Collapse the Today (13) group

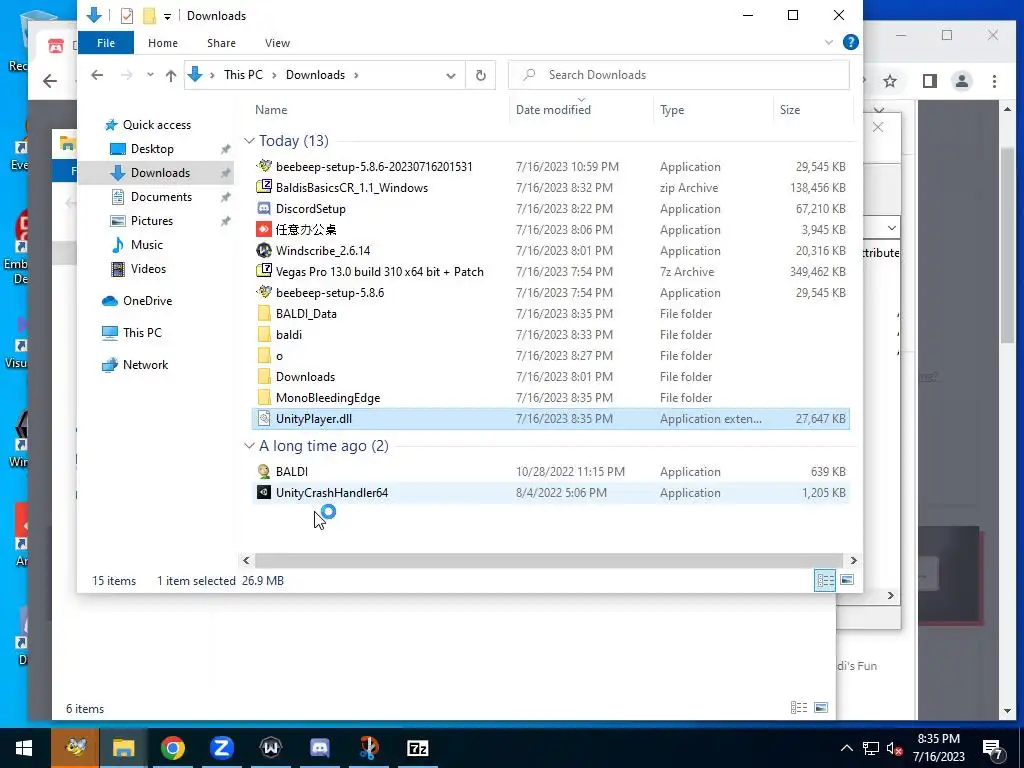click(x=249, y=141)
